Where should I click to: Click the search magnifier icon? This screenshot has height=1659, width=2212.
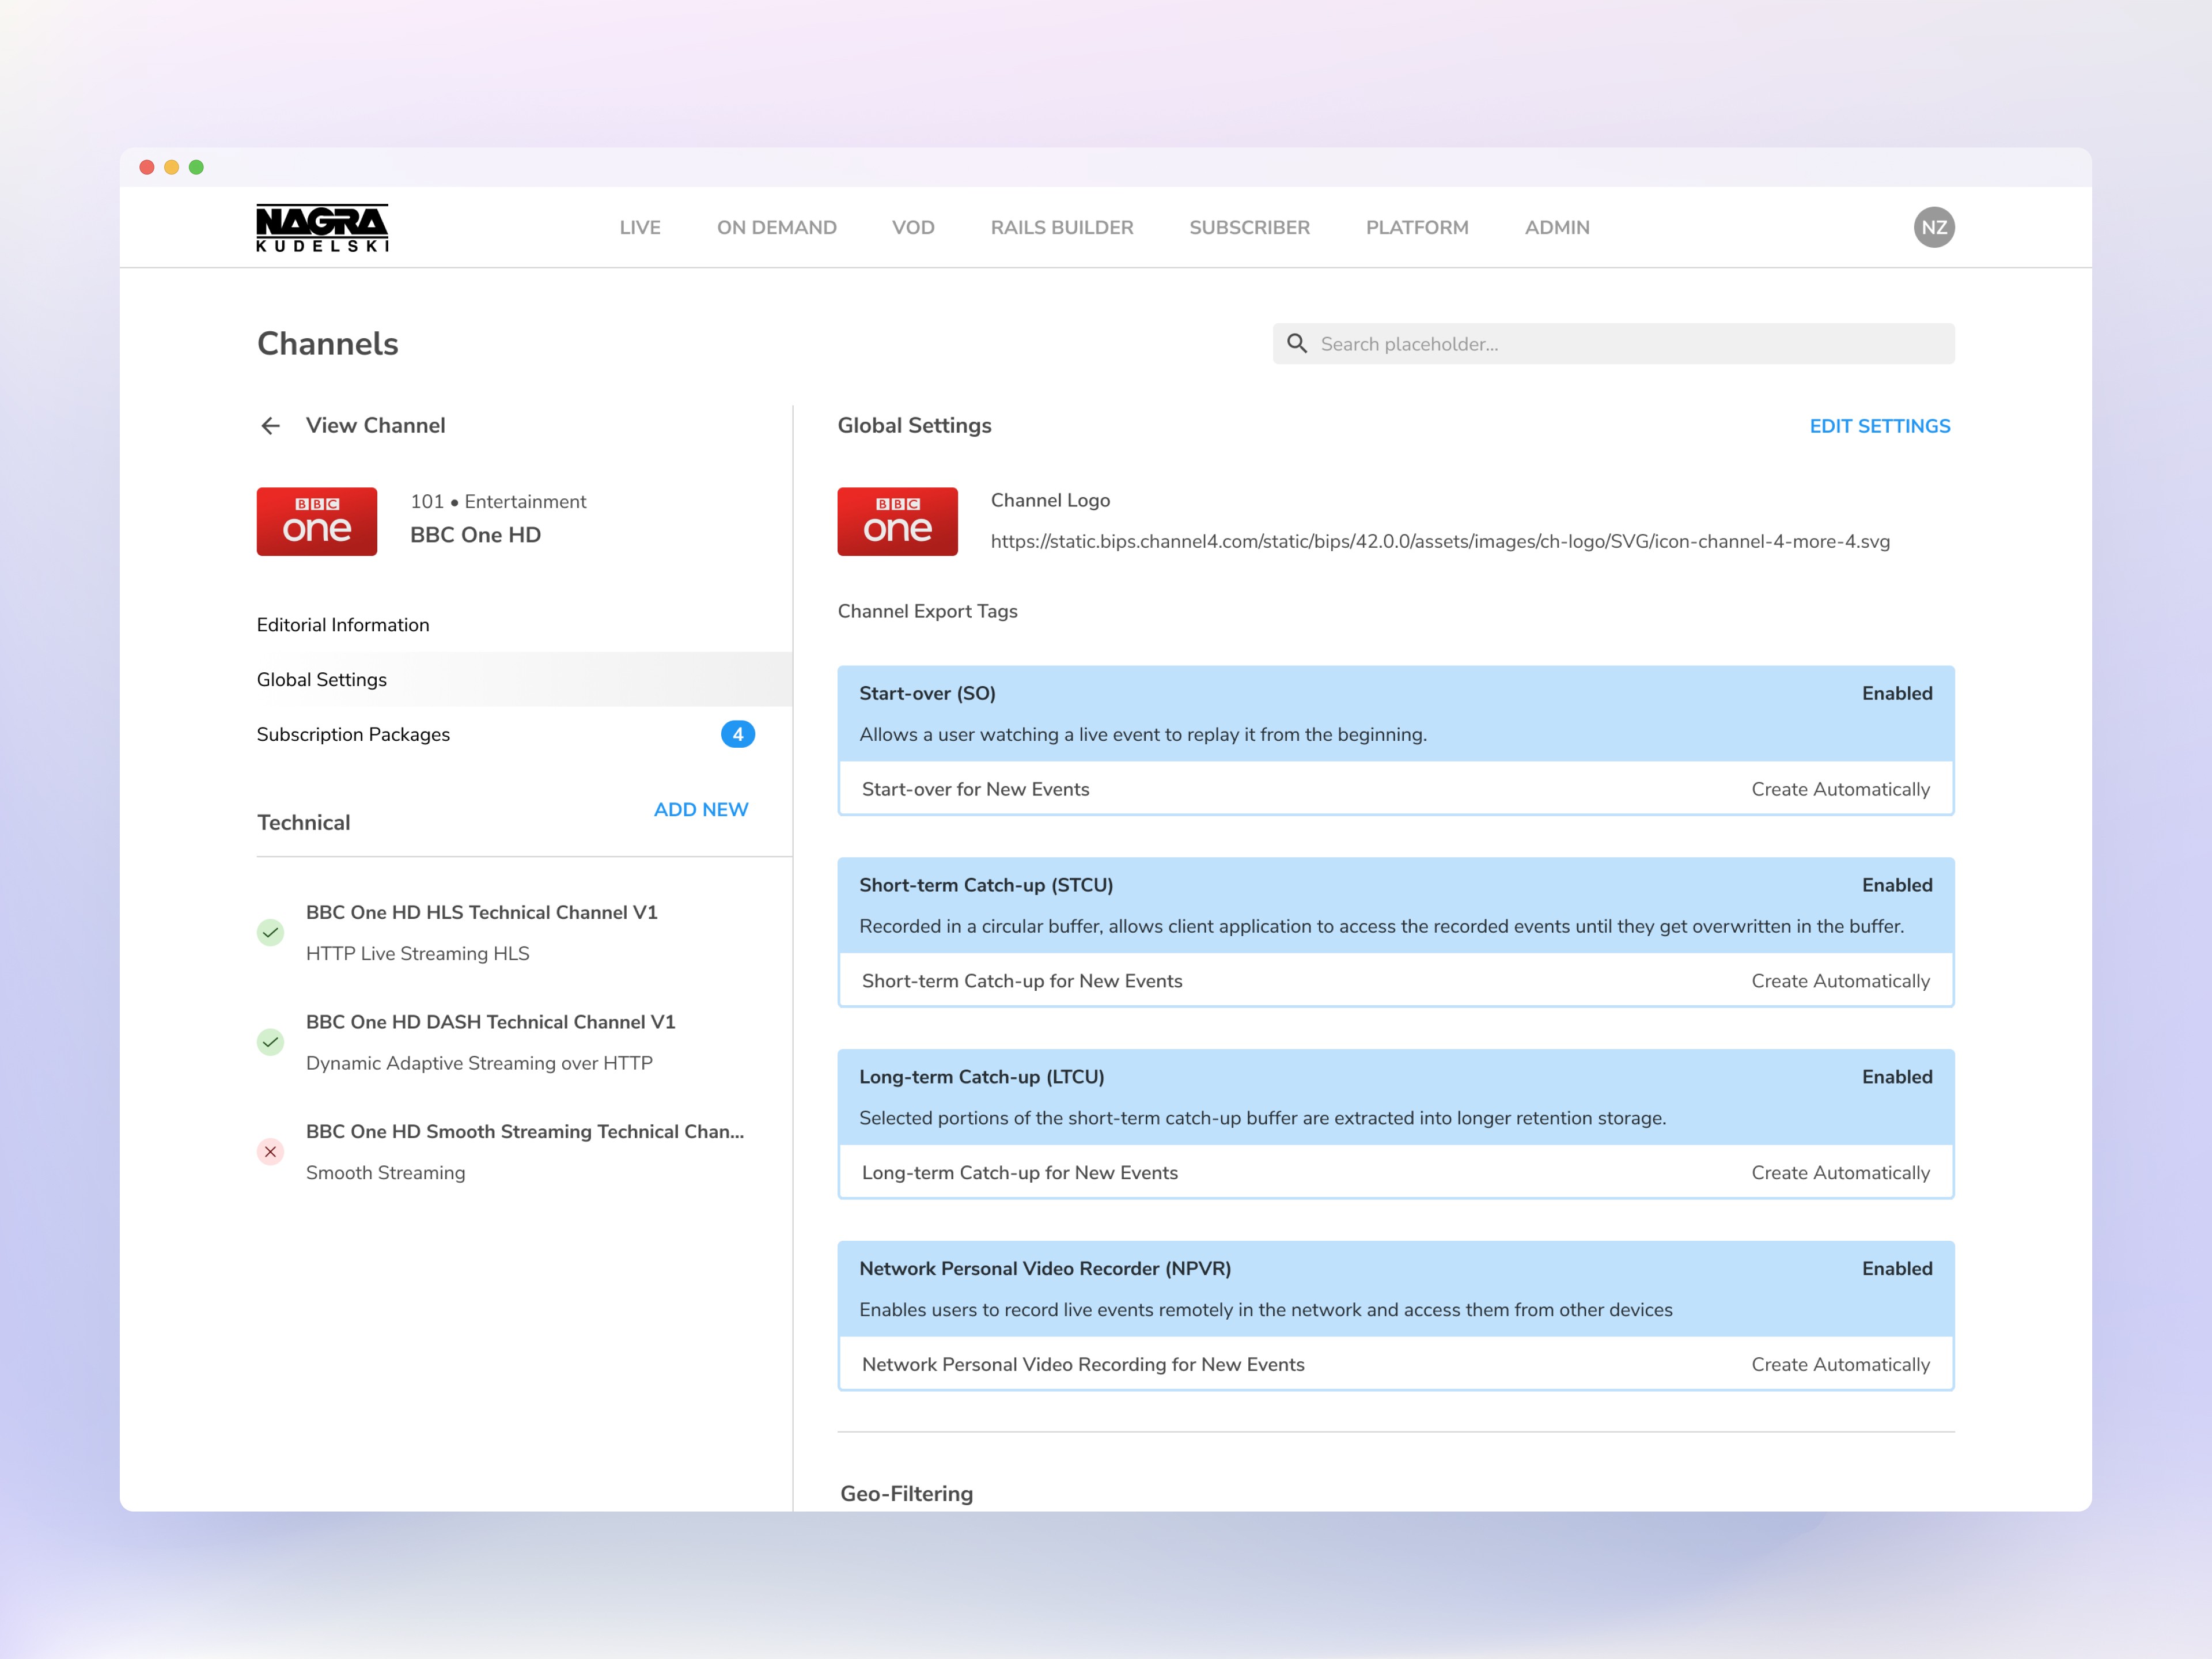[x=1296, y=344]
